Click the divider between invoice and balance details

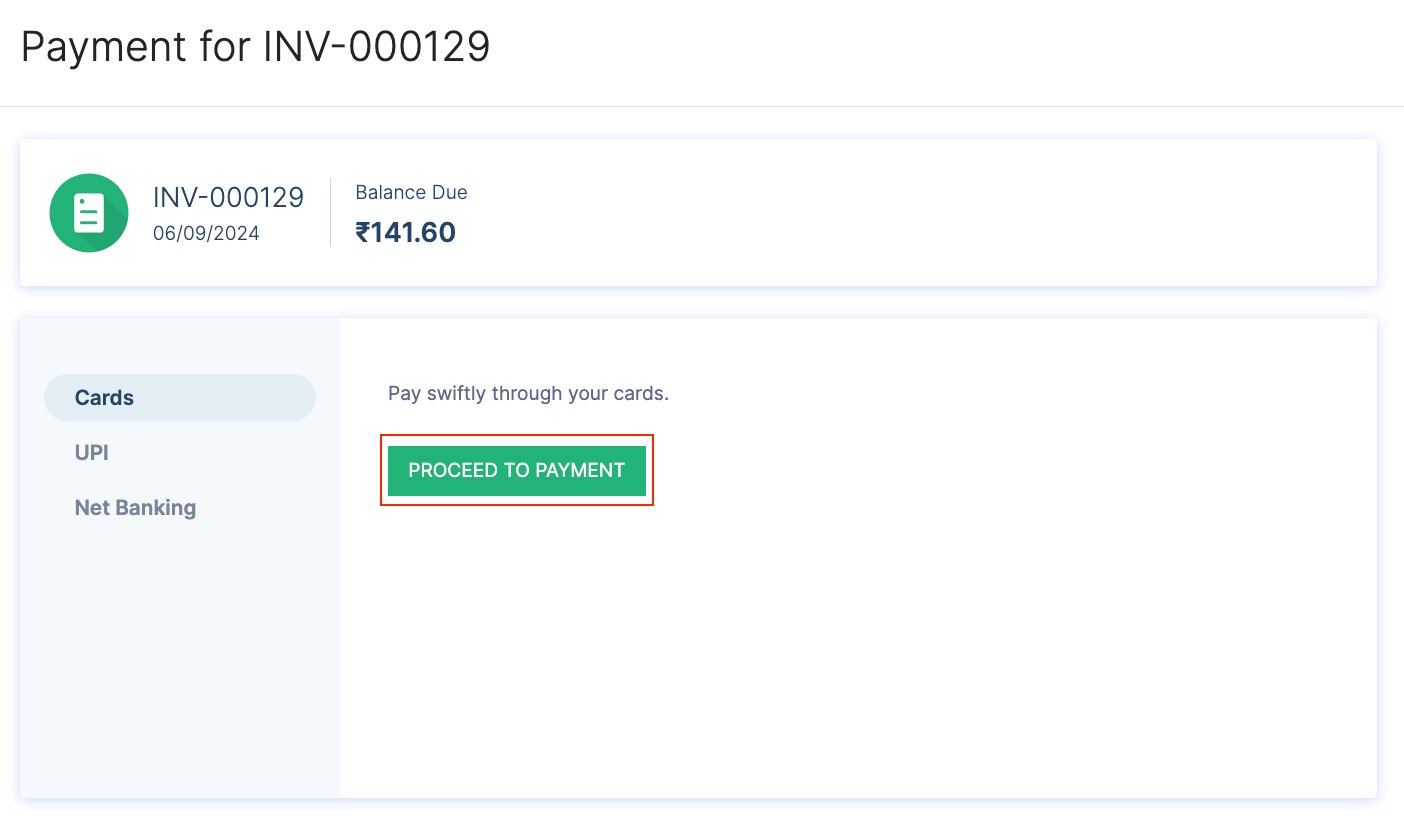[x=332, y=212]
